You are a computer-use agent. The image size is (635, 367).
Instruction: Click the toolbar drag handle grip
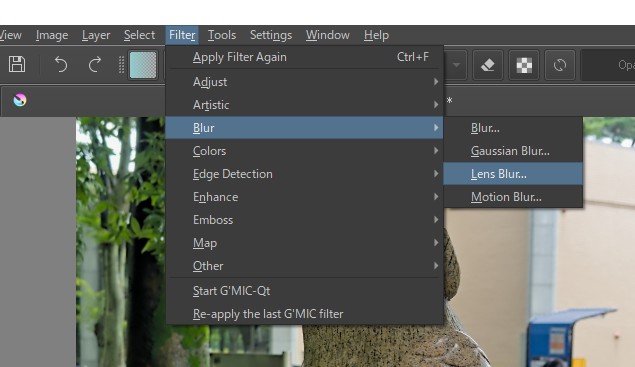coord(121,65)
